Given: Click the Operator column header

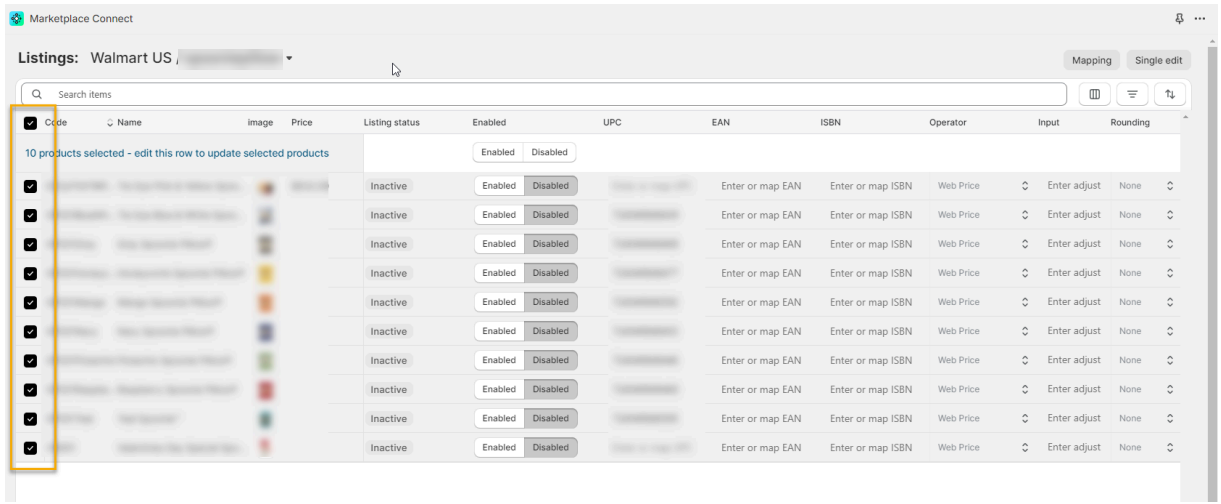Looking at the screenshot, I should point(948,123).
